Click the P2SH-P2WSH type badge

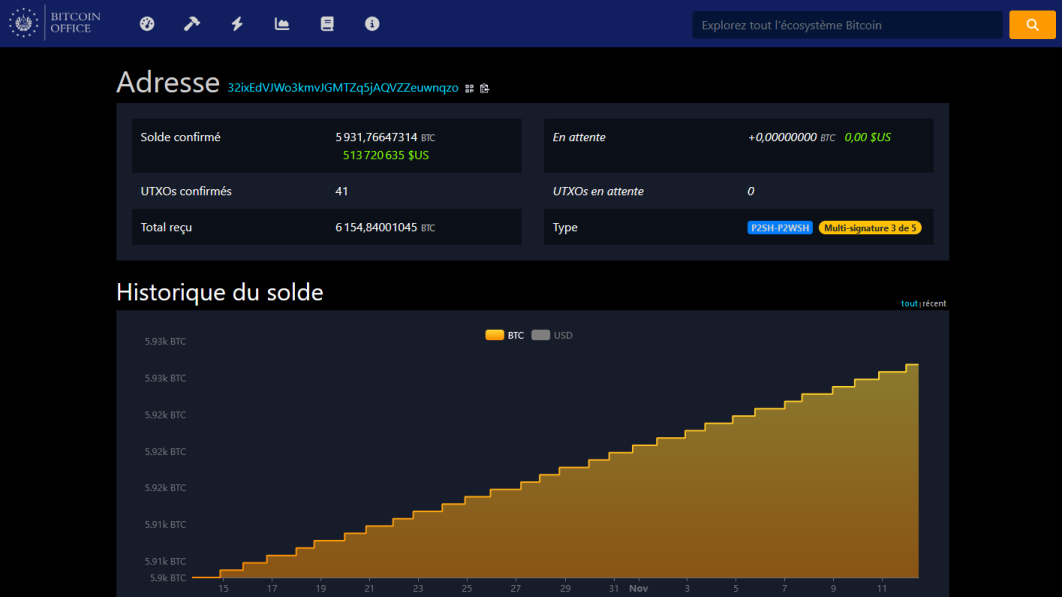[780, 228]
